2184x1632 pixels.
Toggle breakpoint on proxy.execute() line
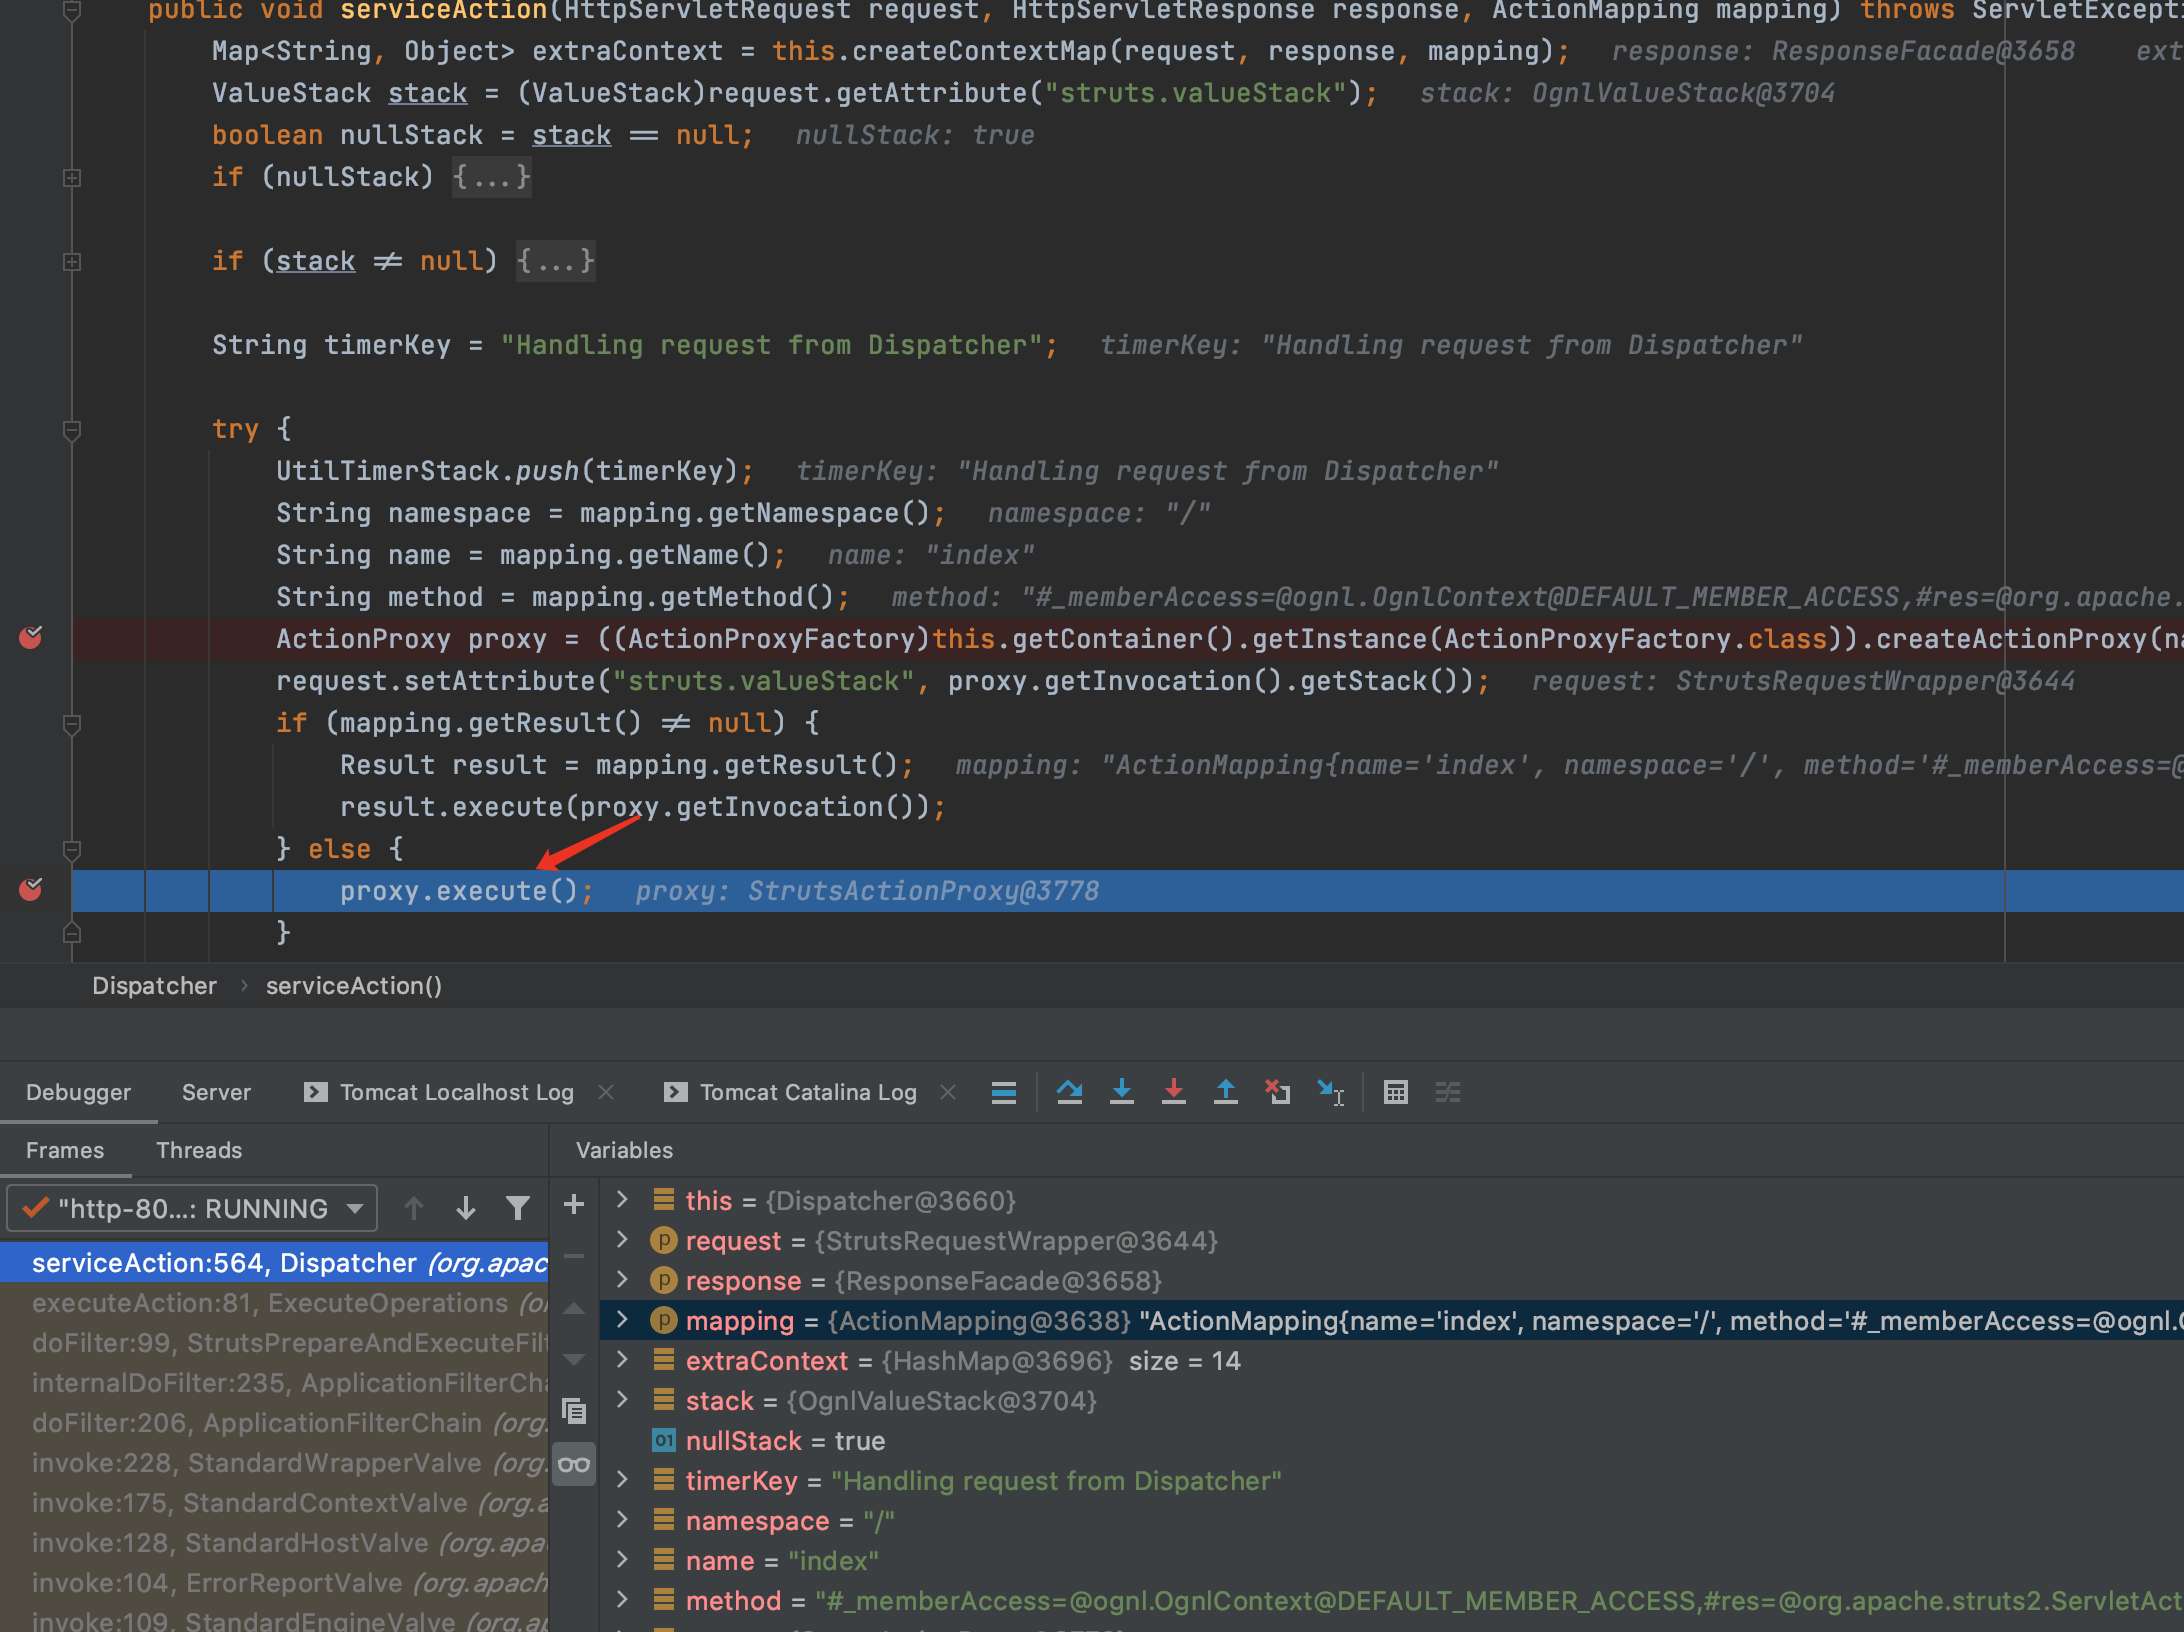click(x=31, y=890)
